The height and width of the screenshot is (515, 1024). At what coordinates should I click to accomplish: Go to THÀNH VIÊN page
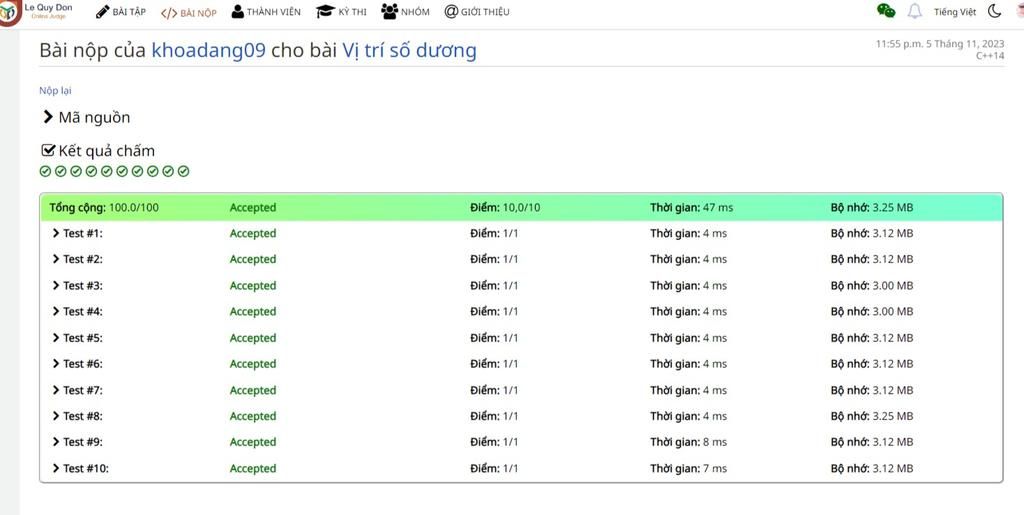pyautogui.click(x=274, y=12)
